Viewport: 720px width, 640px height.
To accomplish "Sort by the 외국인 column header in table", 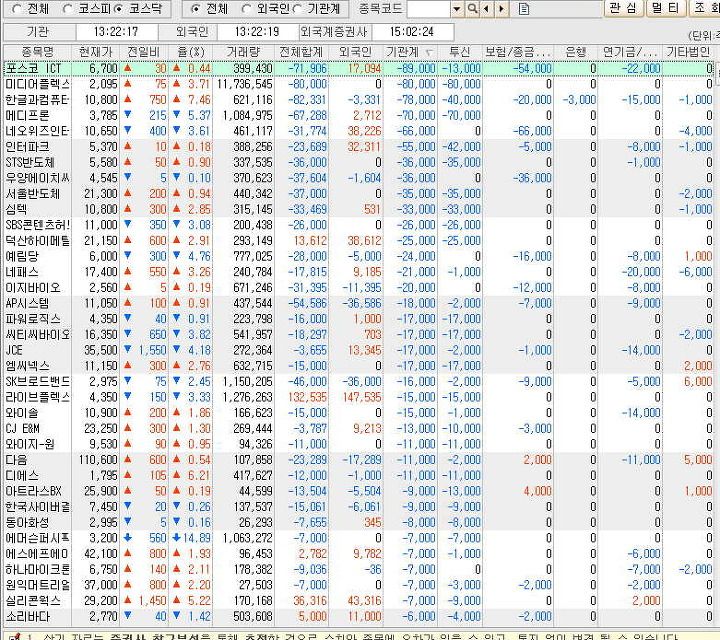I will point(356,52).
